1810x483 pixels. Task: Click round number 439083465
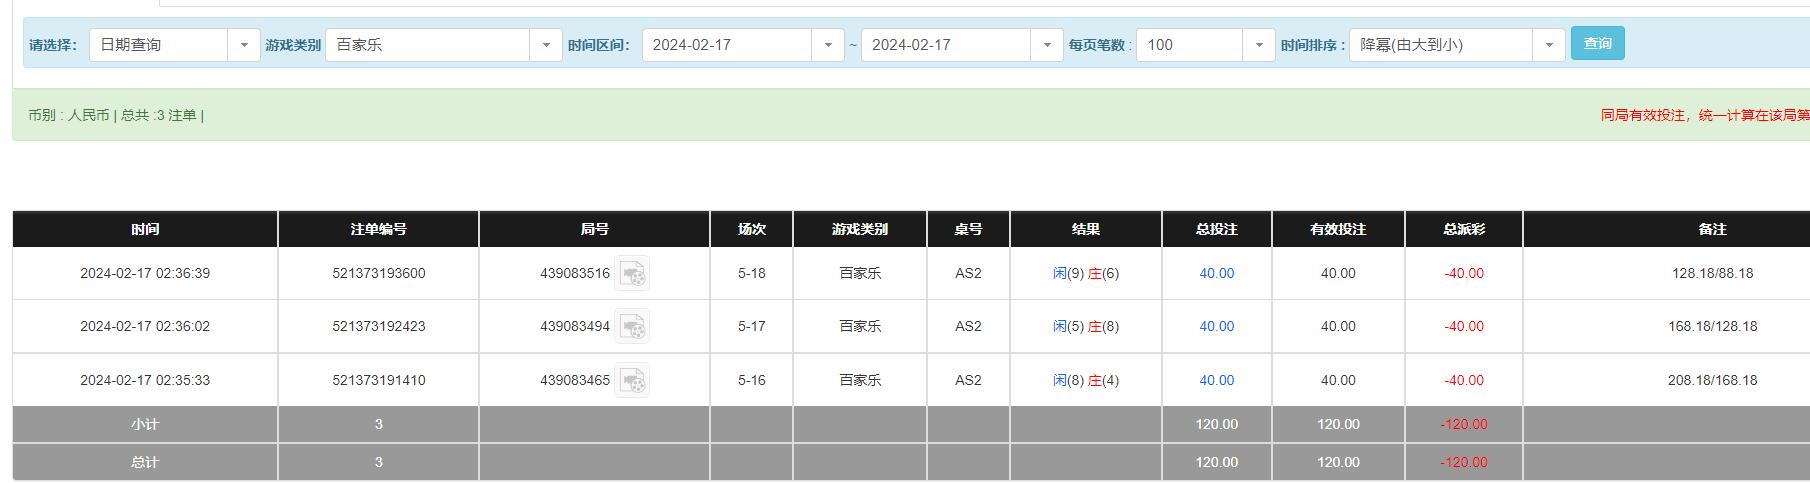pyautogui.click(x=575, y=380)
